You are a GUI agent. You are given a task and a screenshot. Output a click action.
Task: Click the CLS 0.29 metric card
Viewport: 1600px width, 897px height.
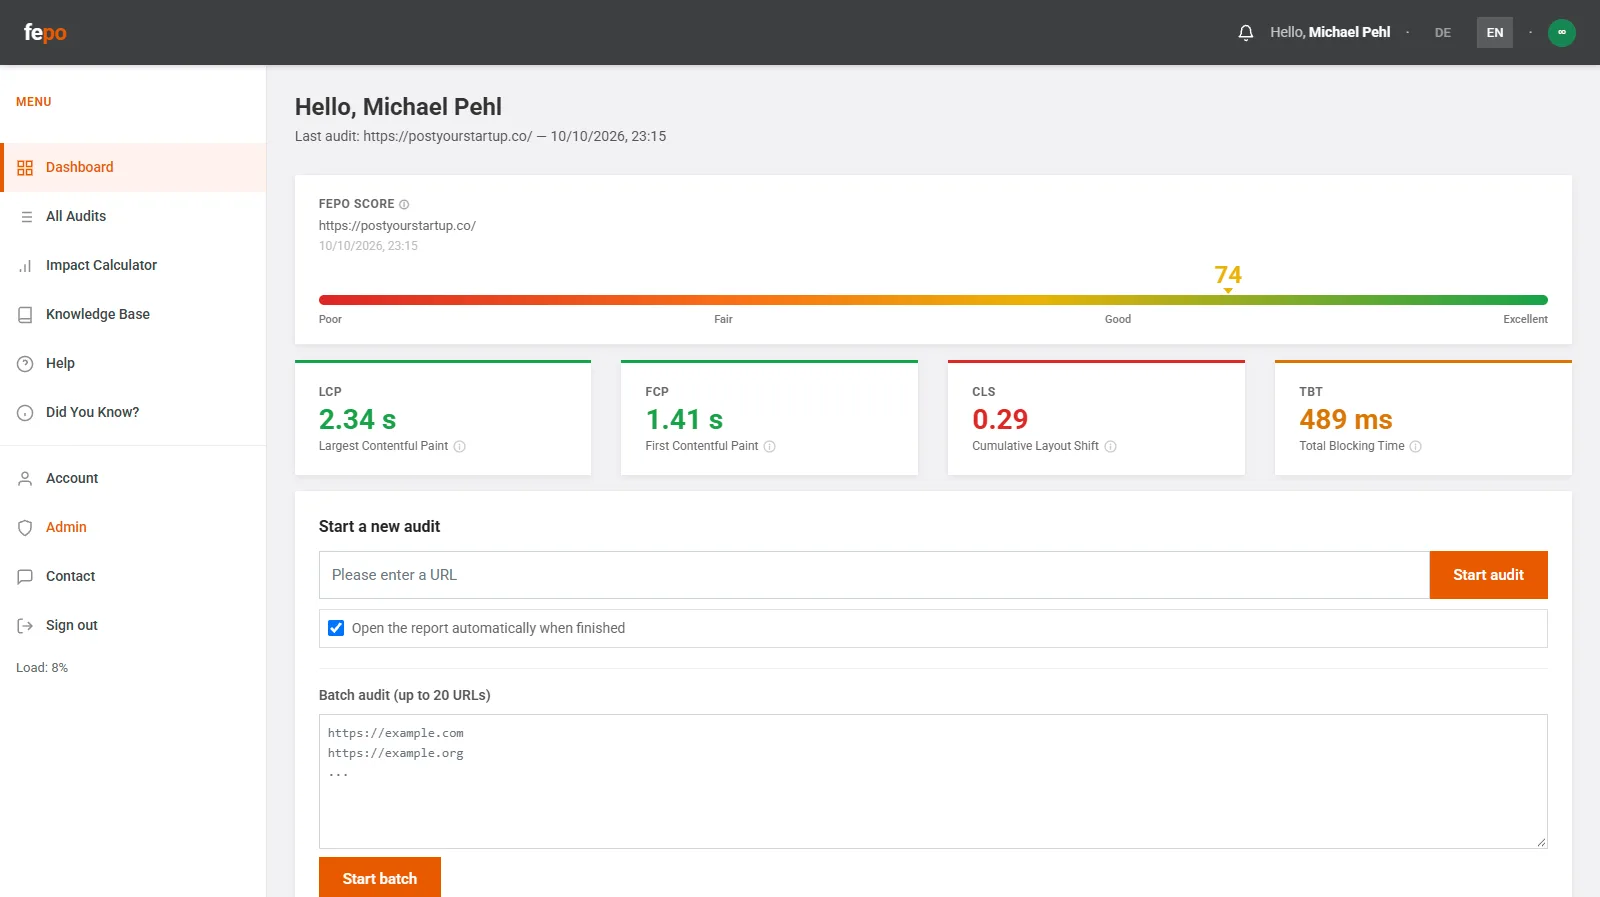tap(1096, 418)
